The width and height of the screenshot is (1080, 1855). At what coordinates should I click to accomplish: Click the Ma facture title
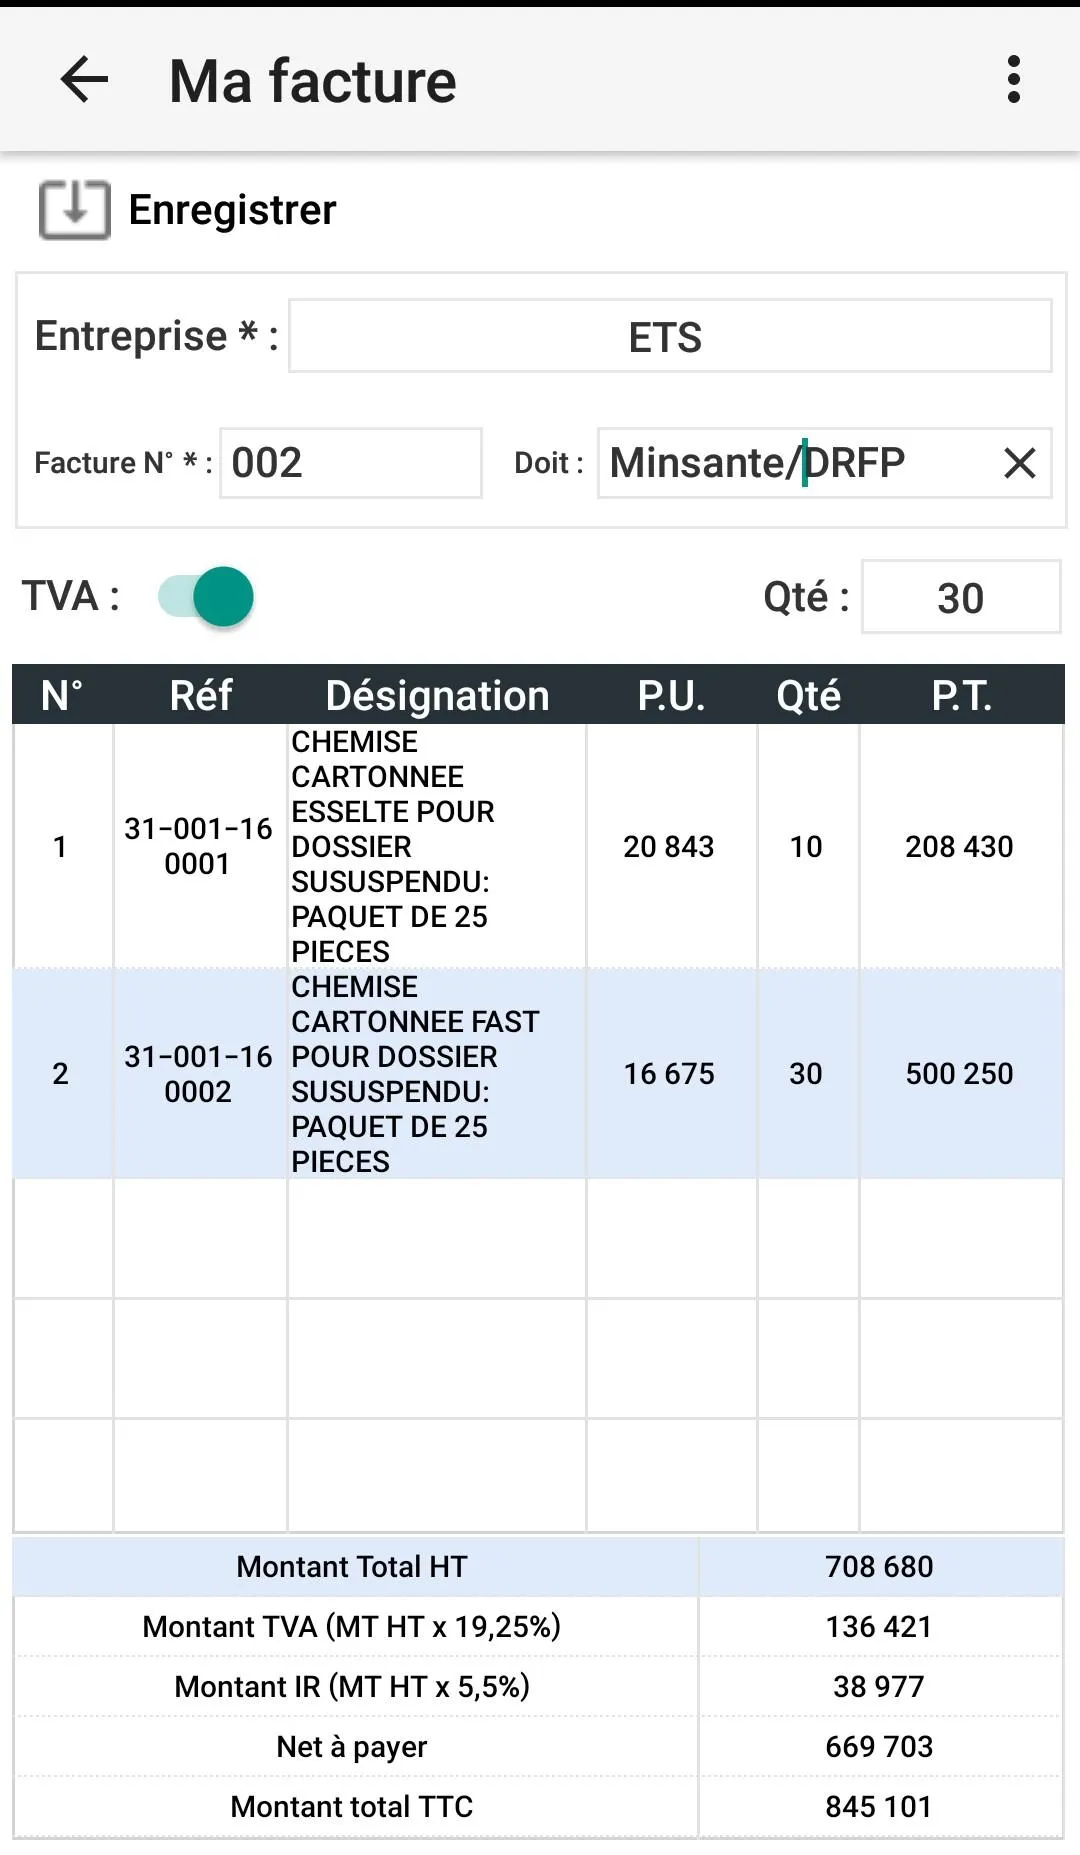click(x=313, y=80)
